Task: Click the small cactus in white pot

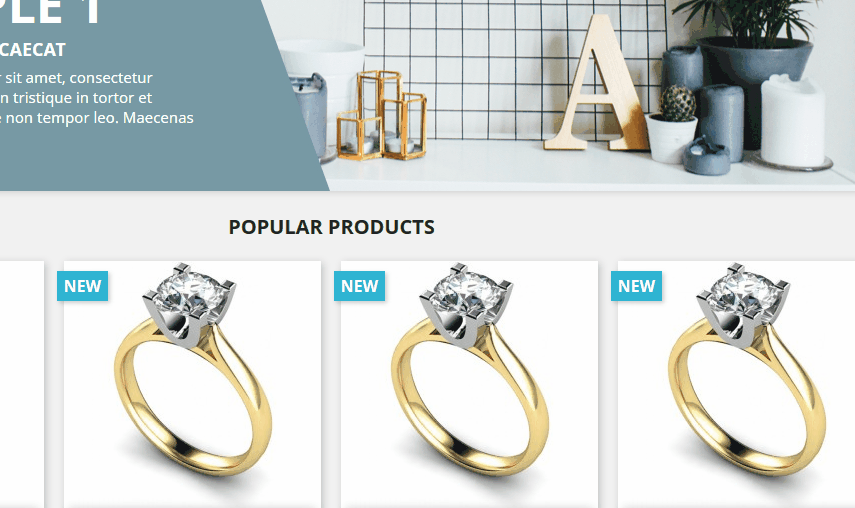Action: [x=673, y=124]
